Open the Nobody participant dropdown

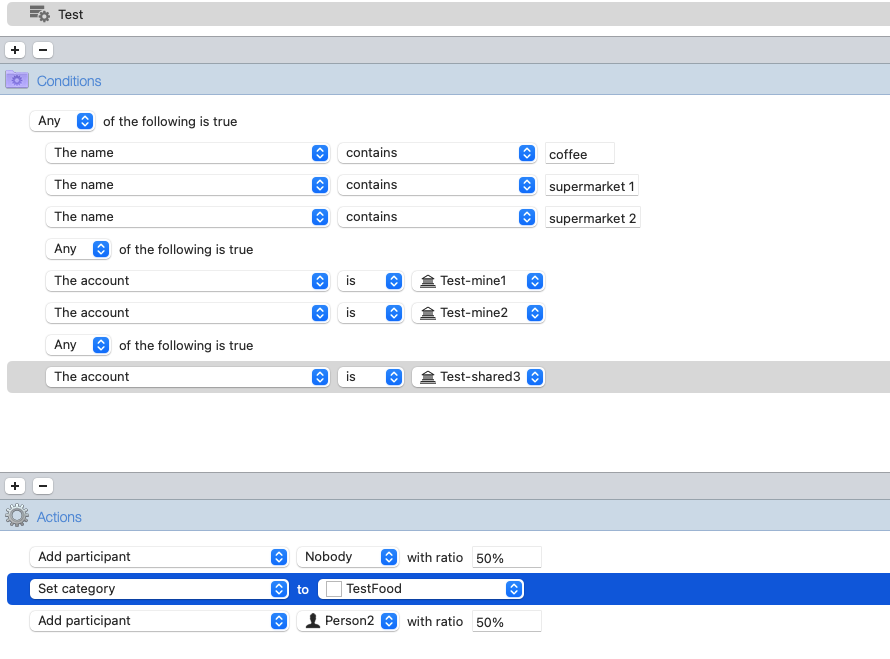348,557
